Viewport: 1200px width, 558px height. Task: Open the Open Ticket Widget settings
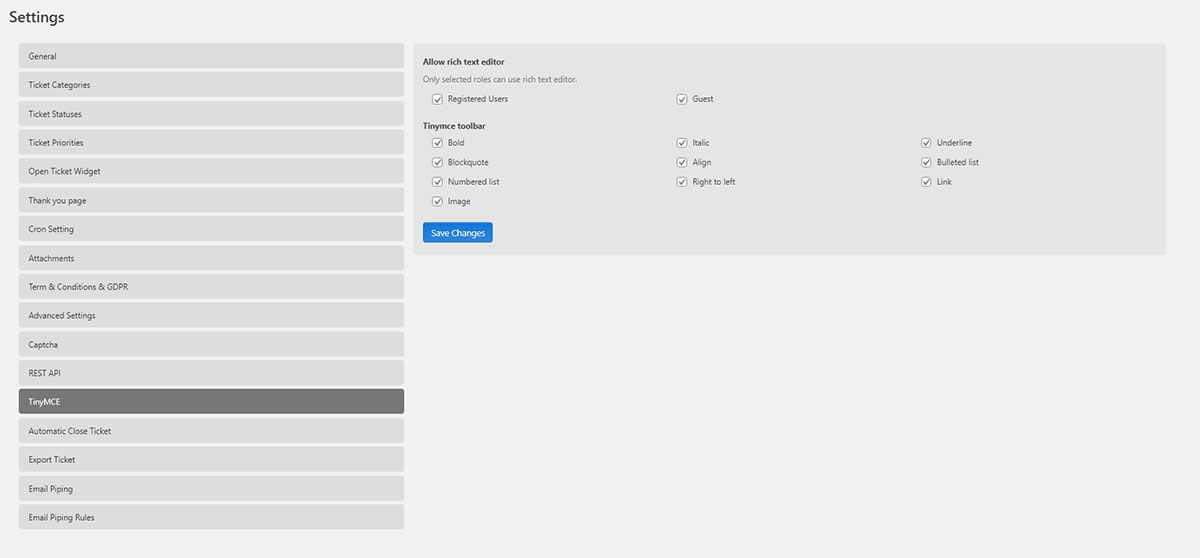(211, 171)
